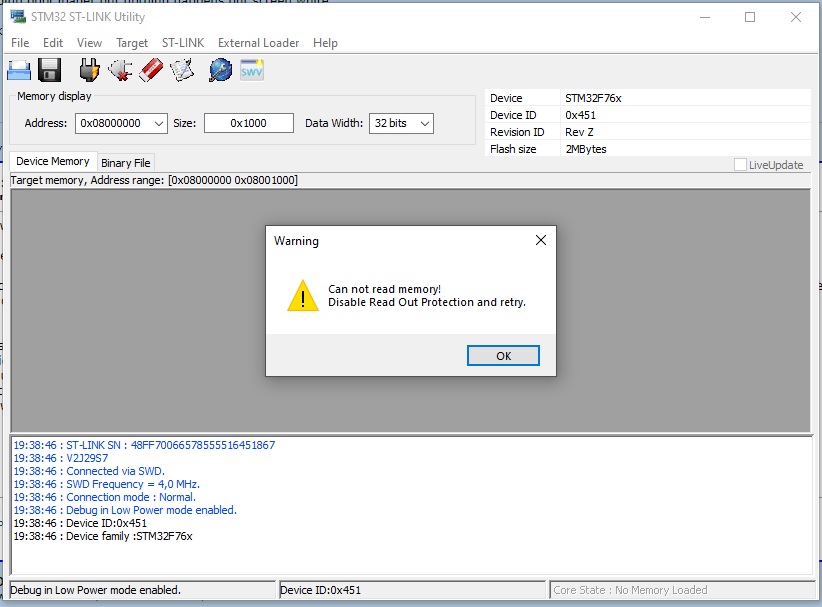822x607 pixels.
Task: Enable the LiveUpdate checkbox
Action: click(x=740, y=165)
